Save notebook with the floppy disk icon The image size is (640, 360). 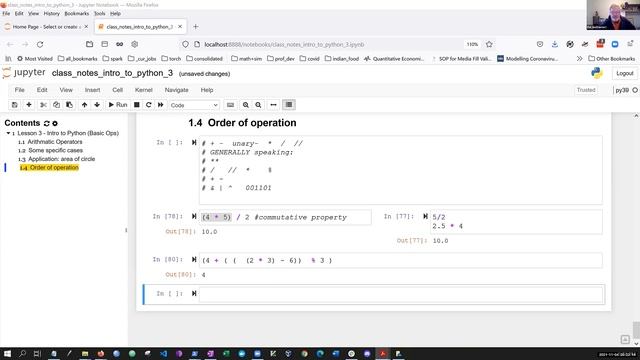pos(14,105)
